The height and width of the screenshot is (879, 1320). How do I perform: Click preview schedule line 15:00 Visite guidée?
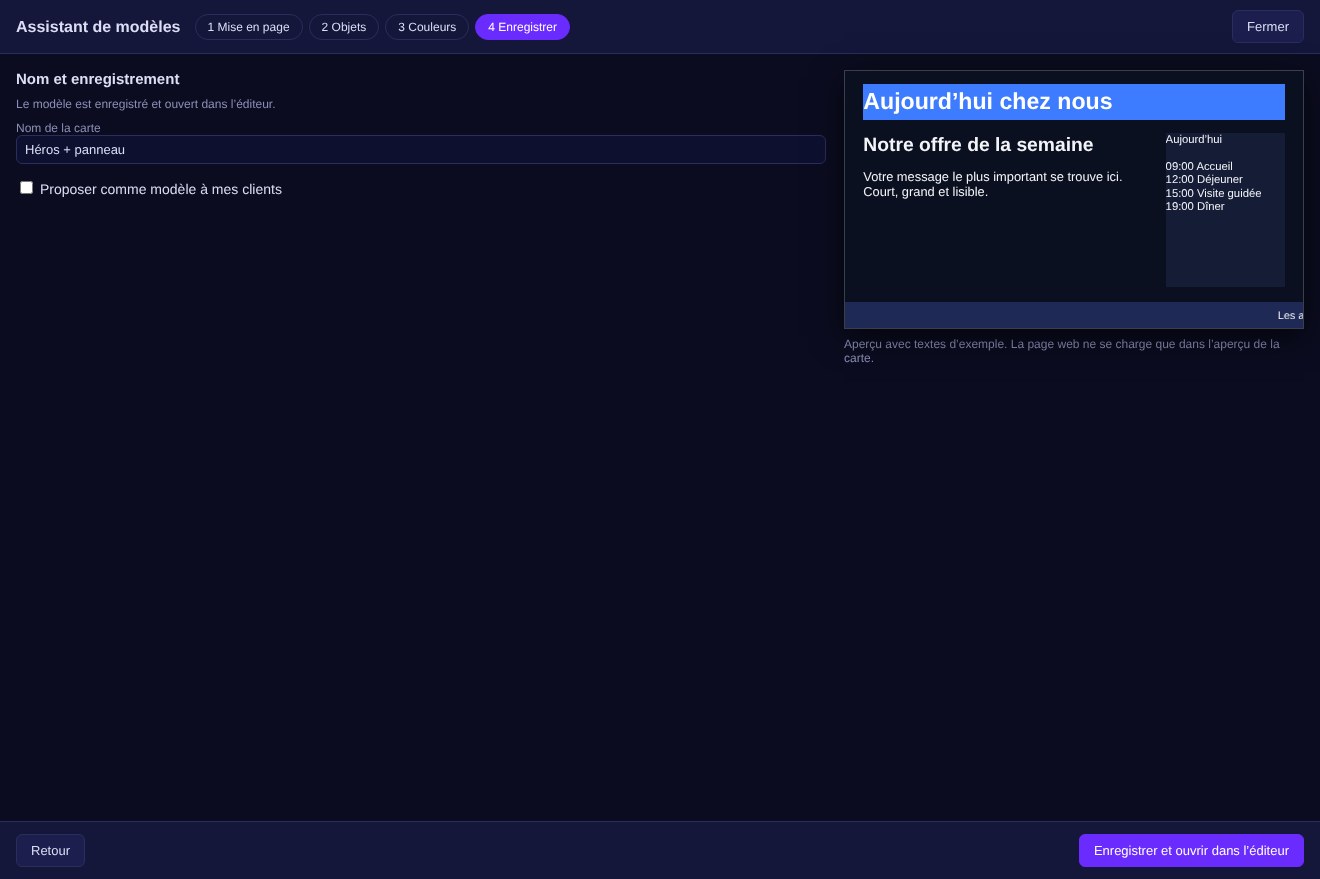pyautogui.click(x=1213, y=193)
